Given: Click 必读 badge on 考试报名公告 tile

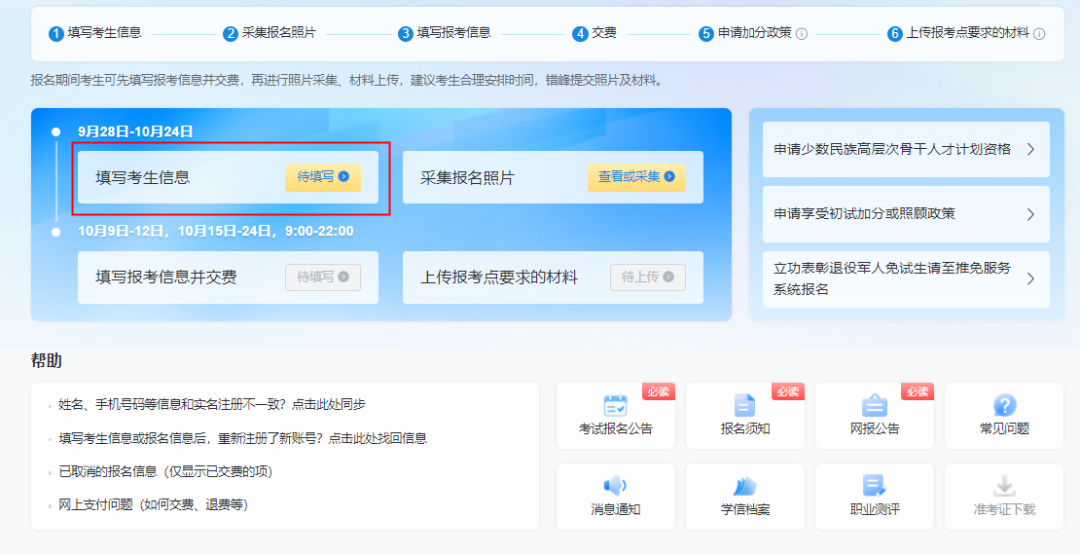Looking at the screenshot, I should [658, 391].
